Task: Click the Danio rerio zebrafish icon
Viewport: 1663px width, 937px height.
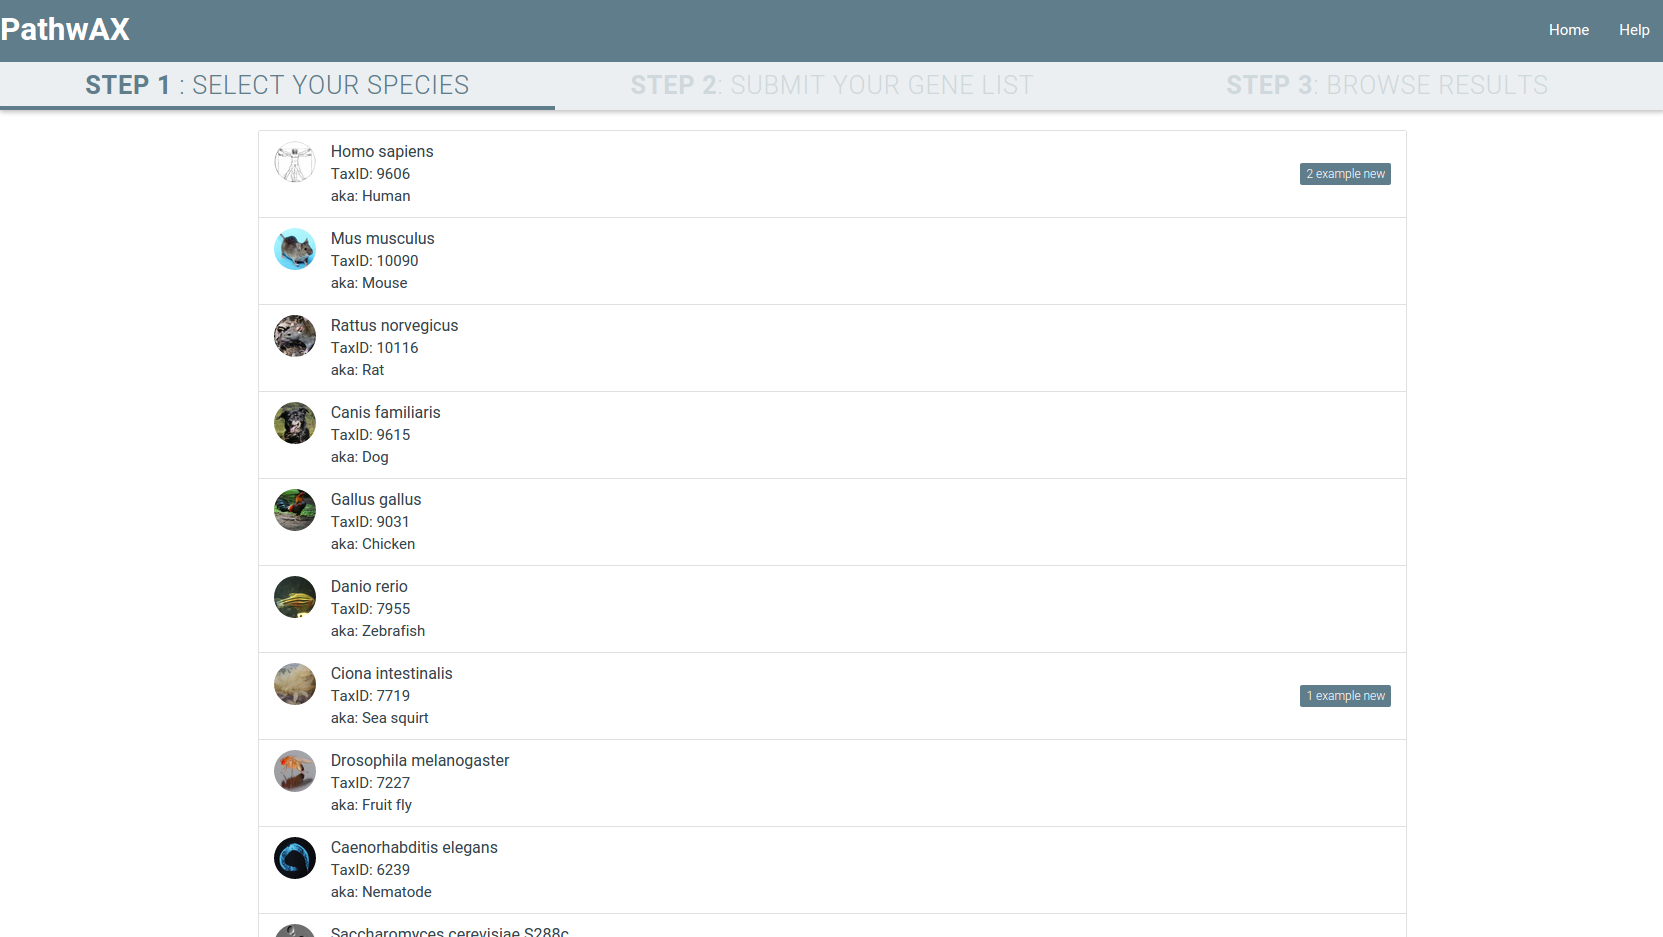Action: click(x=295, y=597)
